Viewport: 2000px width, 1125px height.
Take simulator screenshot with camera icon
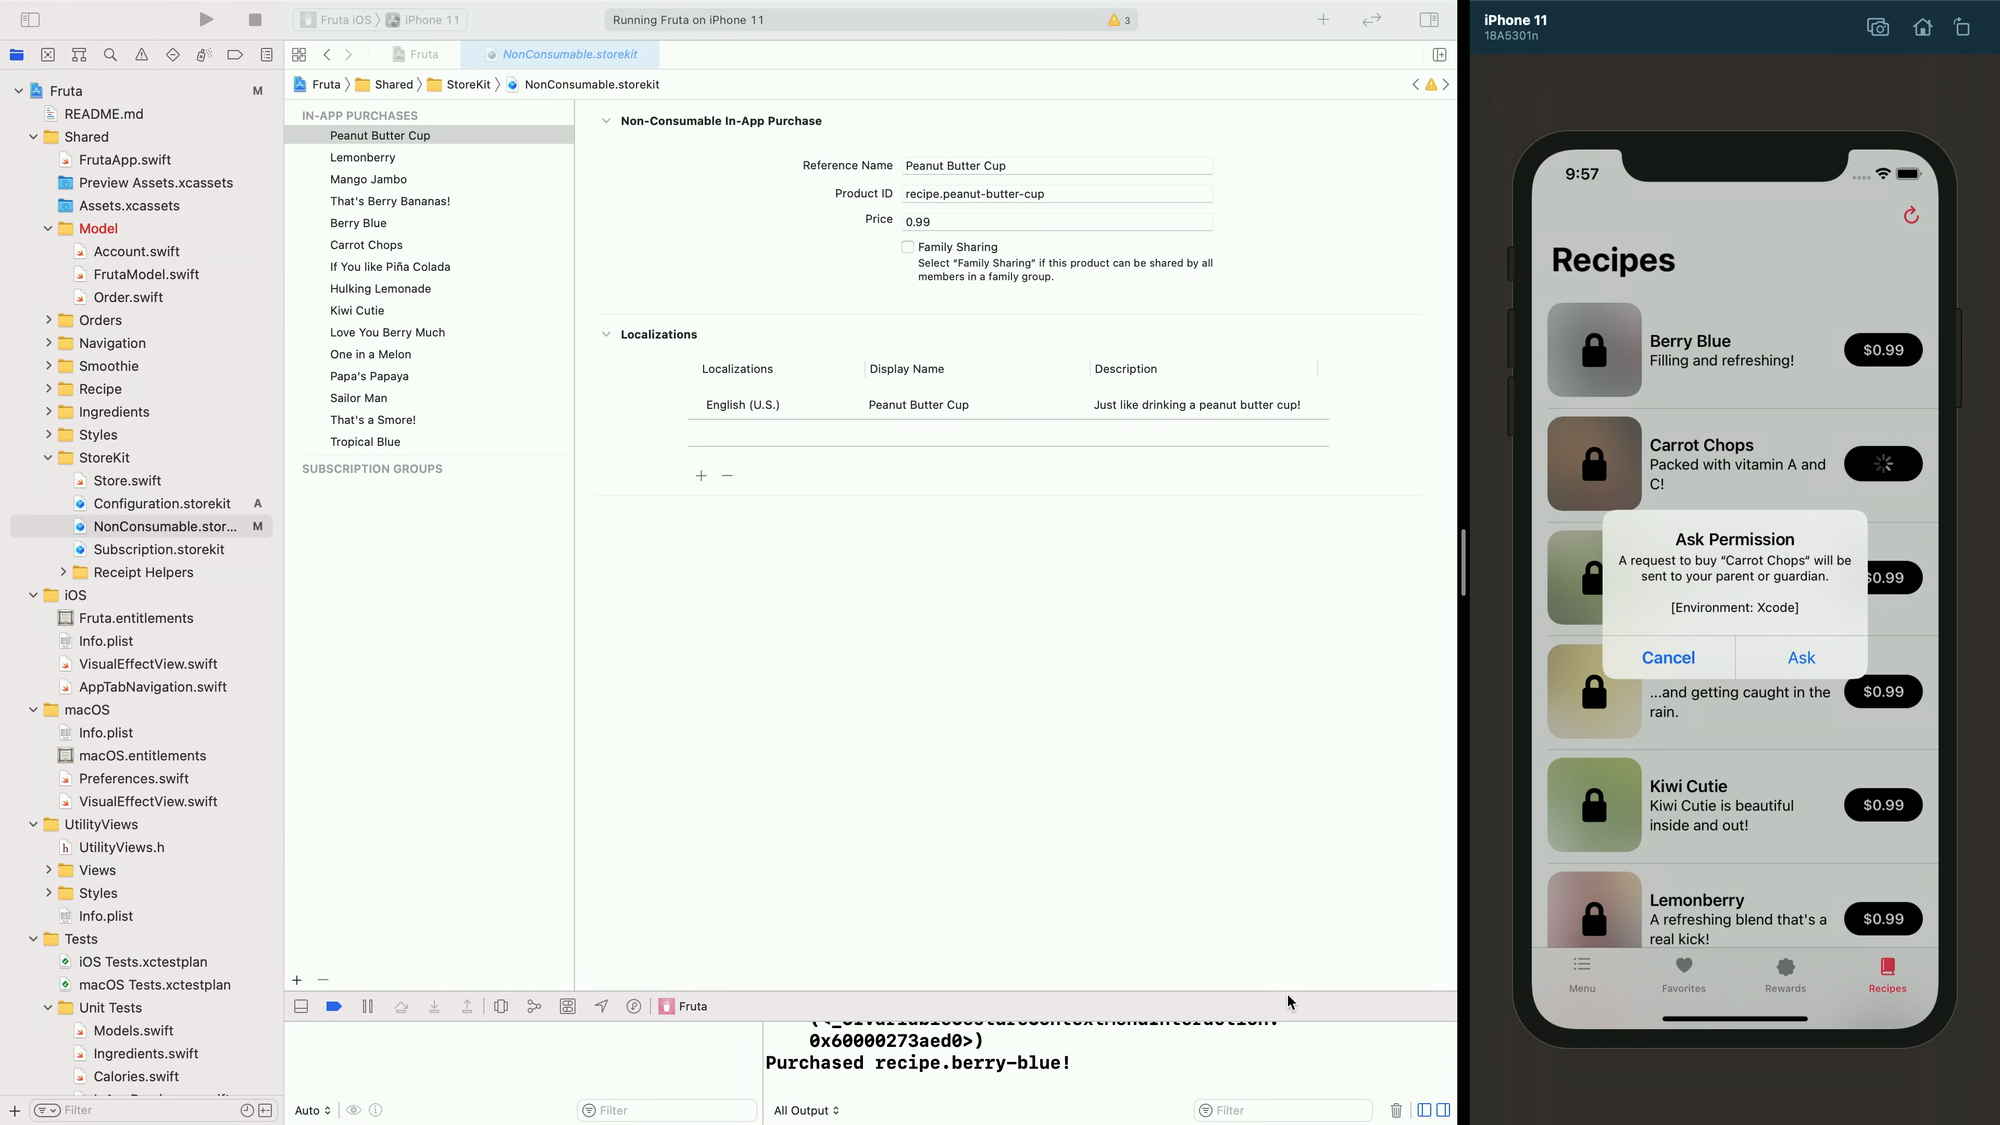pos(1877,27)
